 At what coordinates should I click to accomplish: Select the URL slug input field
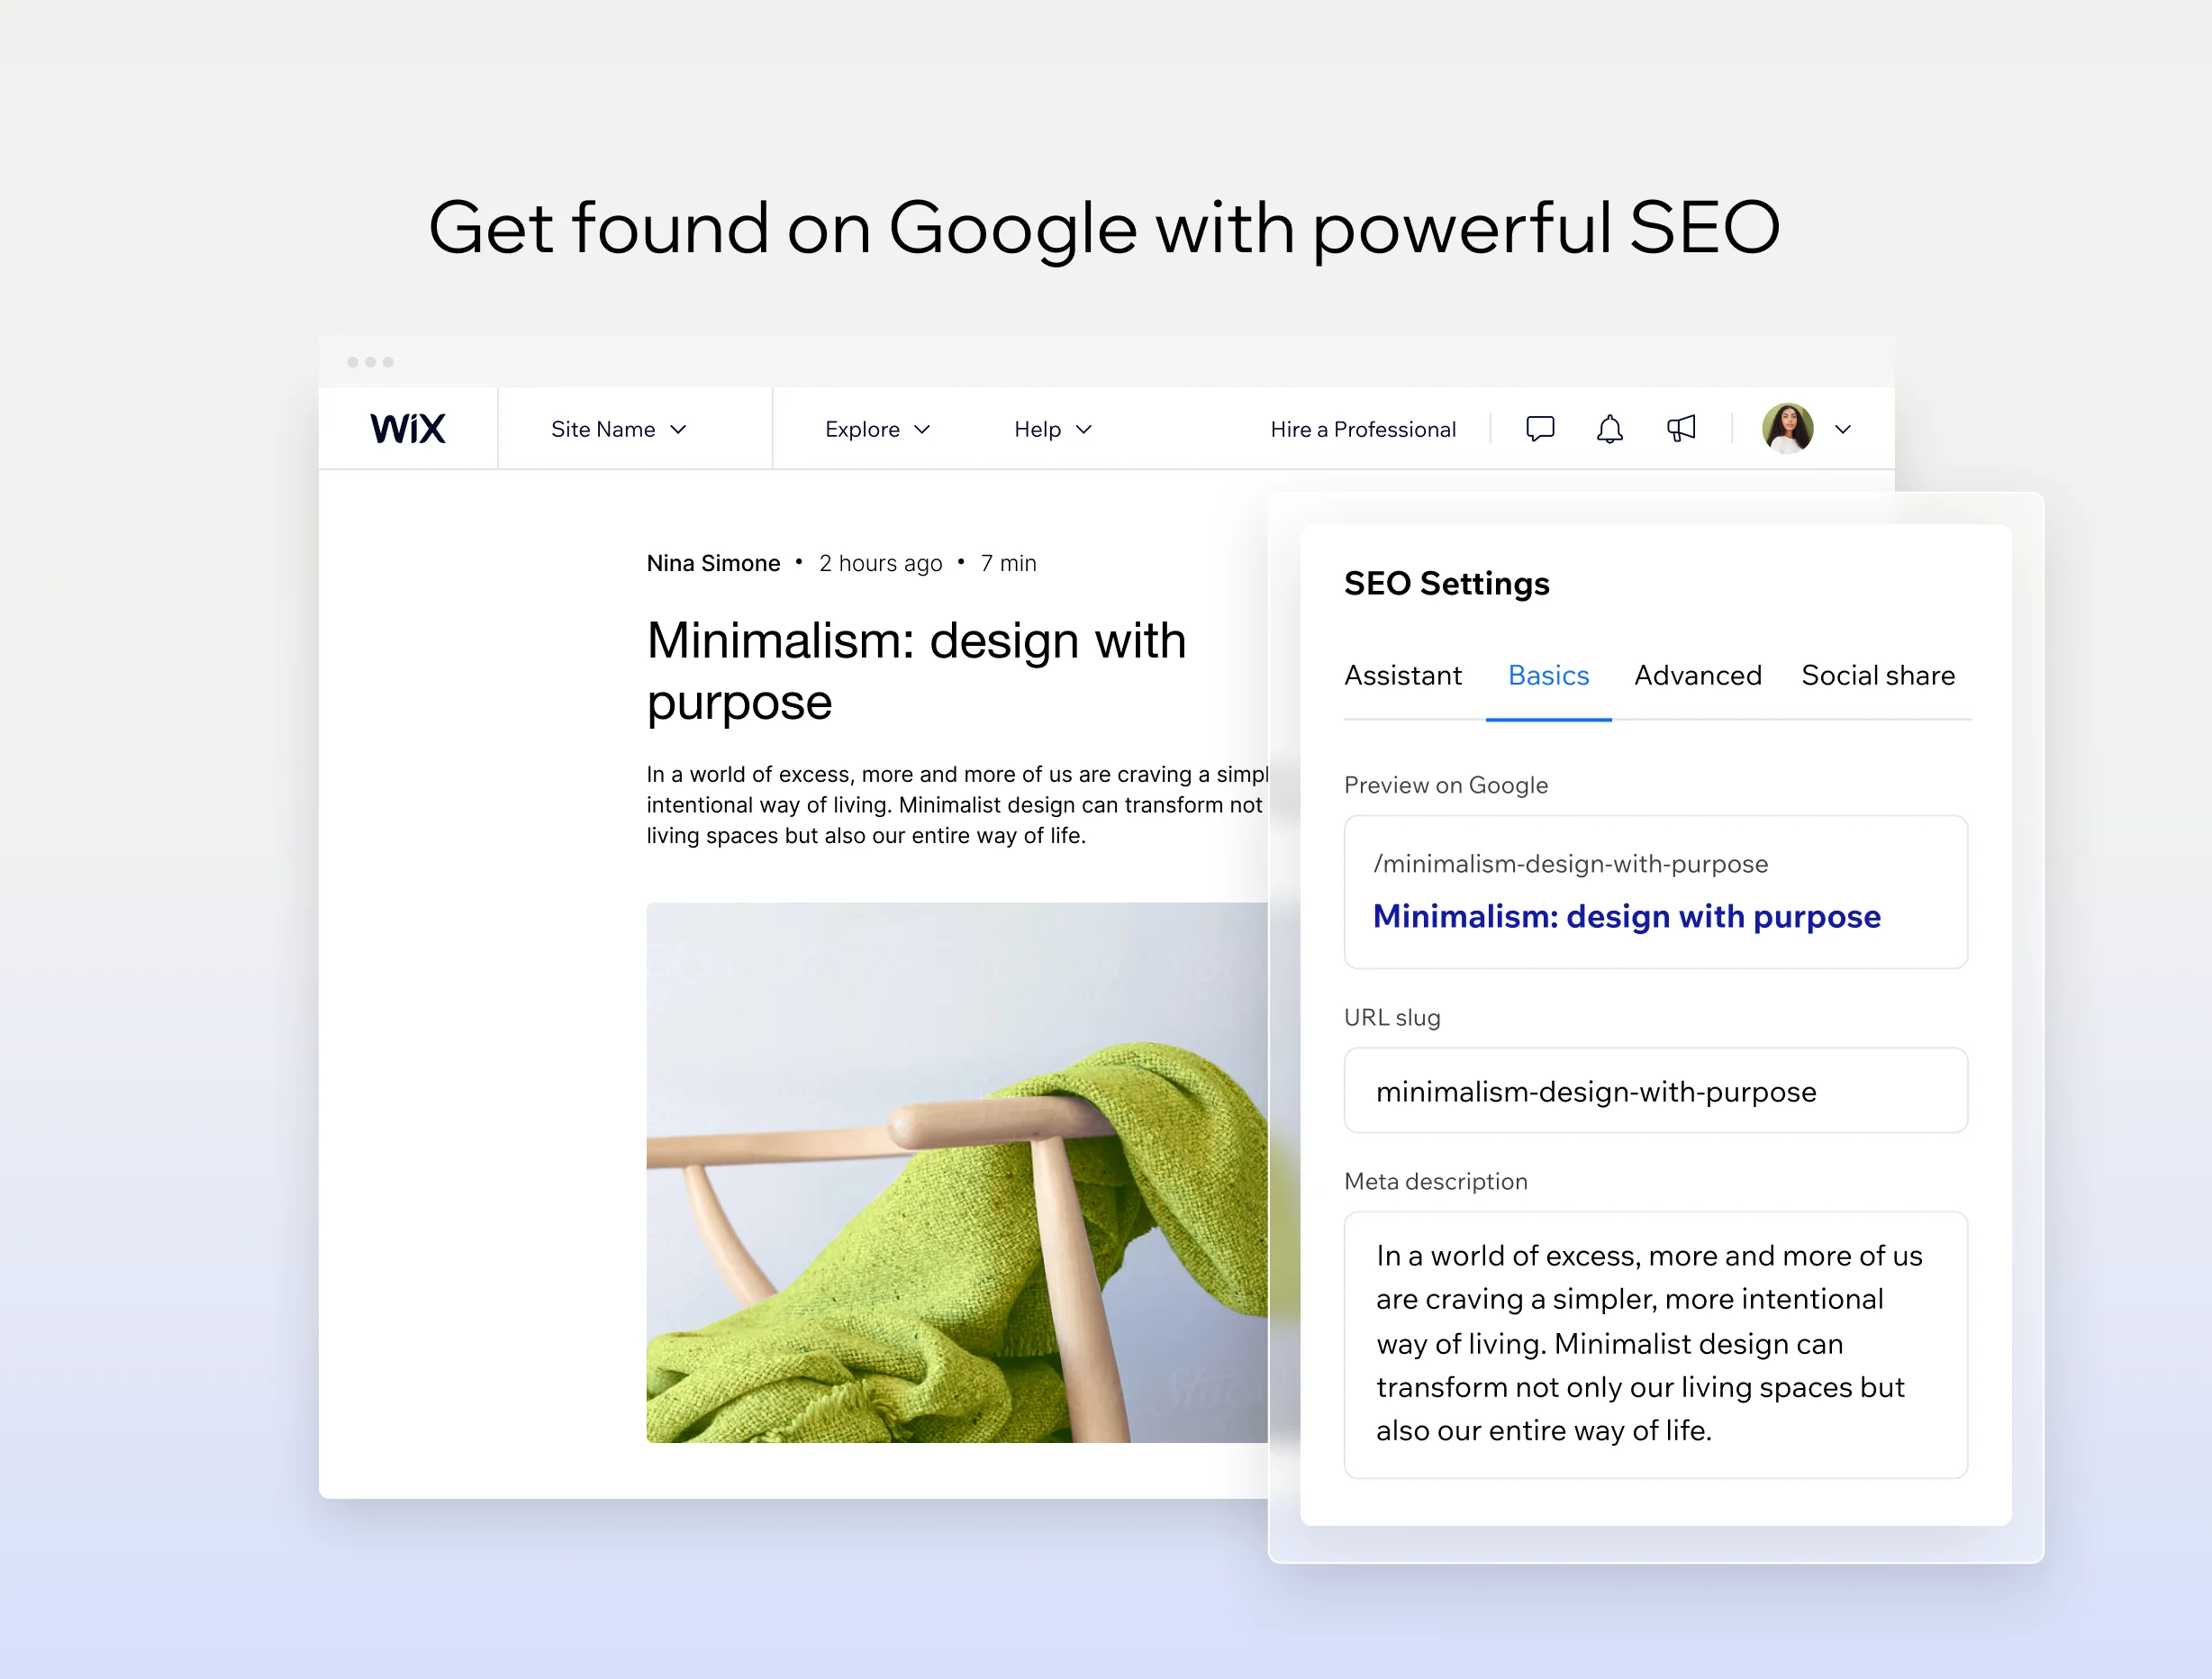point(1657,1092)
